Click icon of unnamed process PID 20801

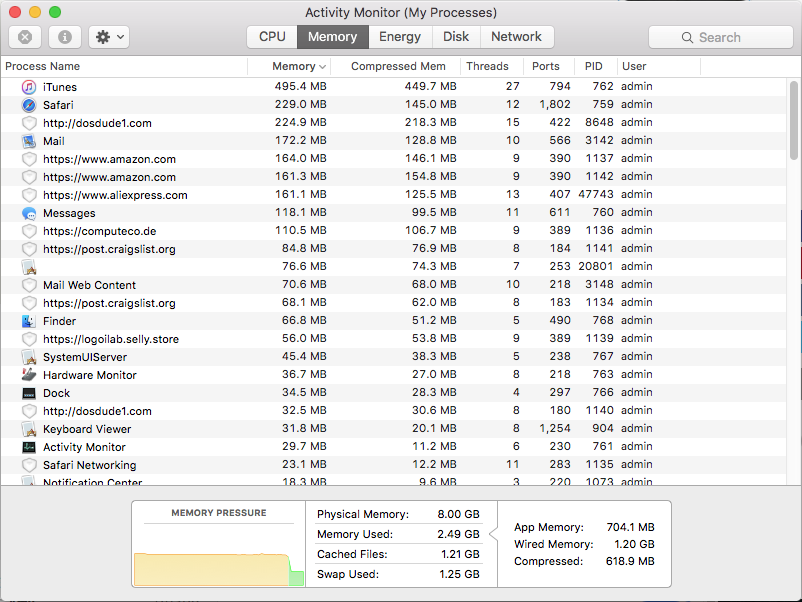[x=29, y=267]
